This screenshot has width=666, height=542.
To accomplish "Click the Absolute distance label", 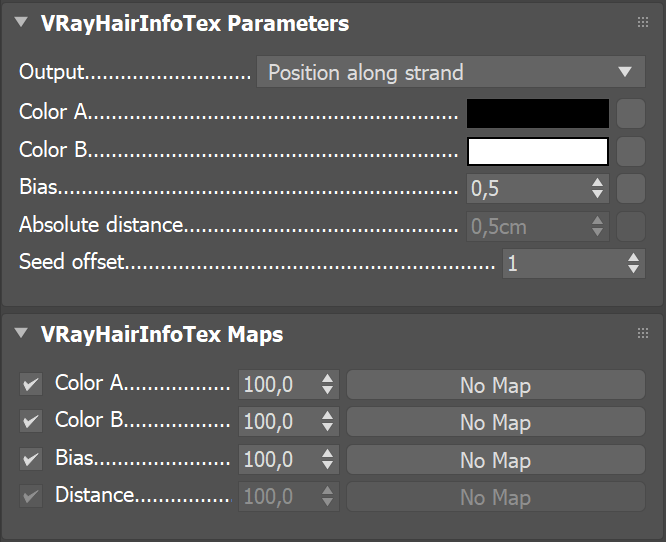I will pyautogui.click(x=101, y=224).
